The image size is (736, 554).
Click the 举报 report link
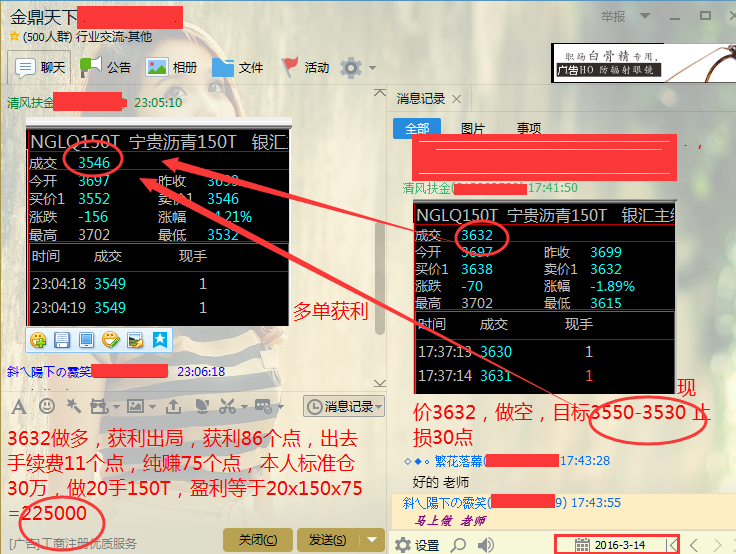click(x=613, y=17)
